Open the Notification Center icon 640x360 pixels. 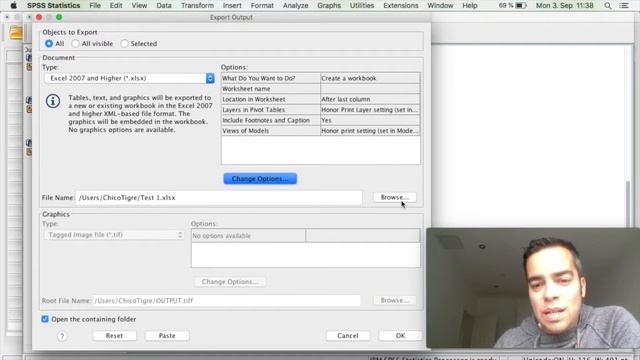pos(624,5)
